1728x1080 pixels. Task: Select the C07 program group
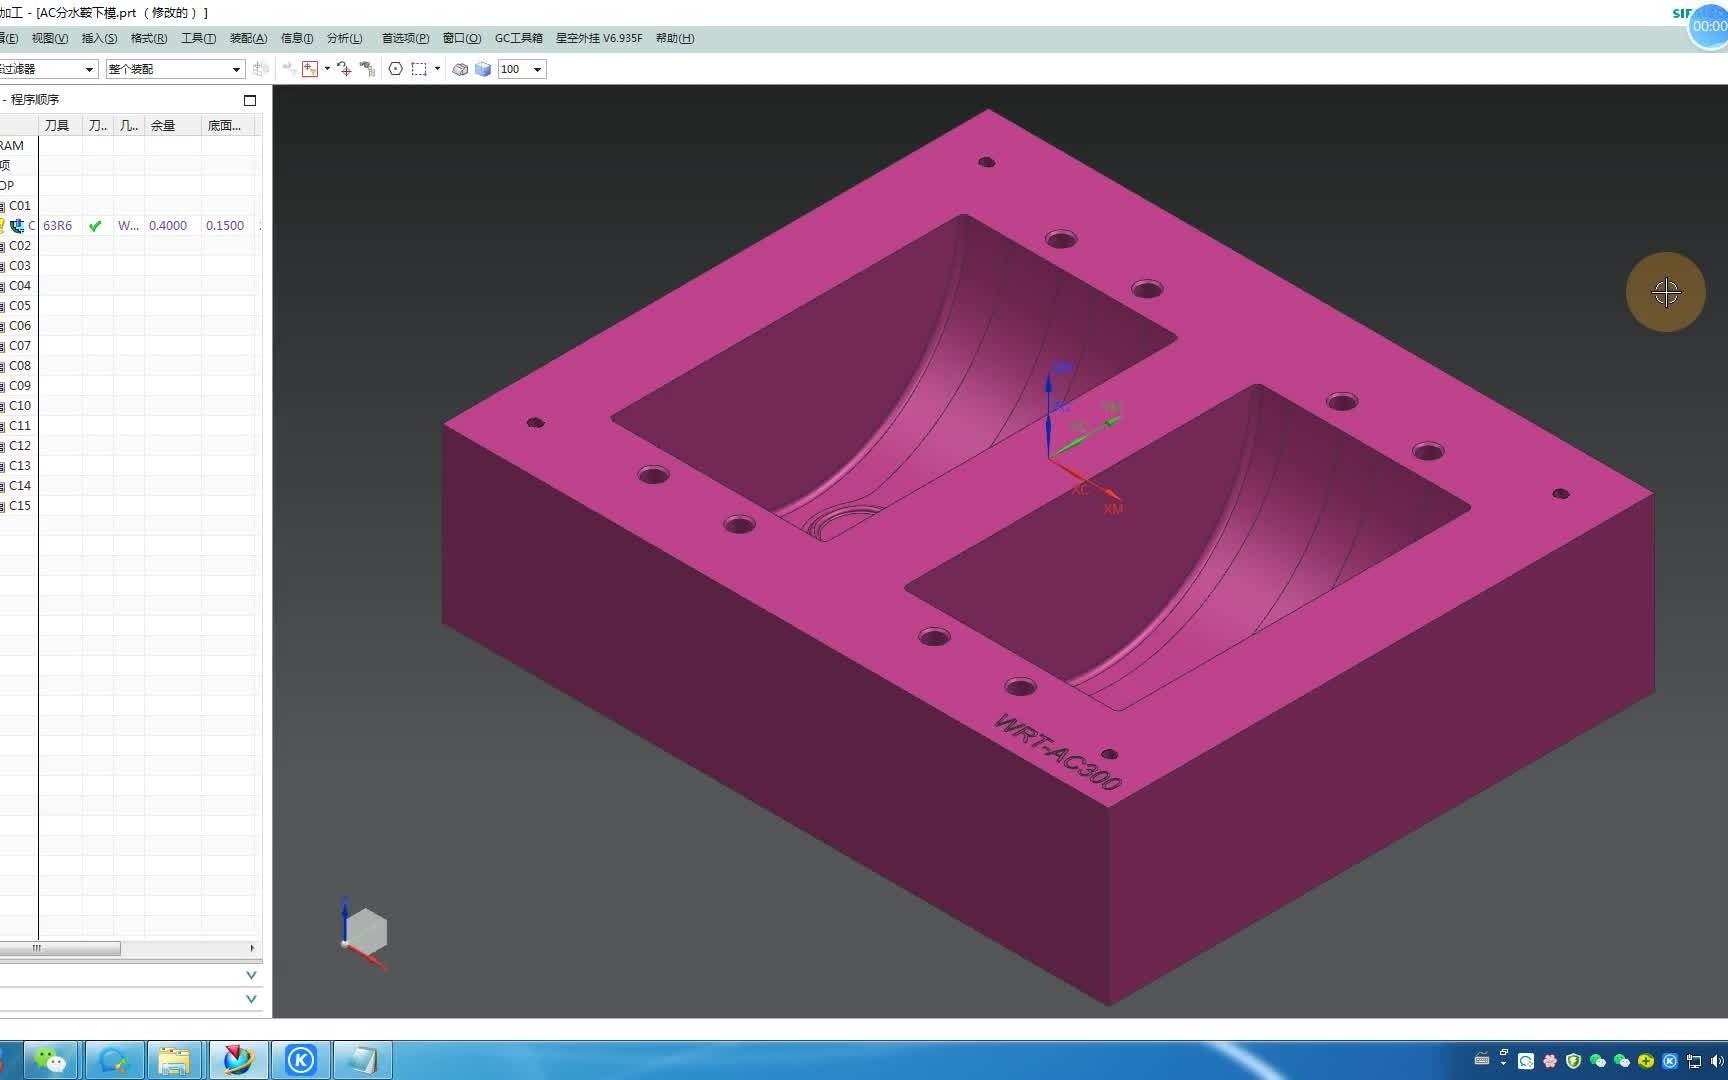point(20,345)
